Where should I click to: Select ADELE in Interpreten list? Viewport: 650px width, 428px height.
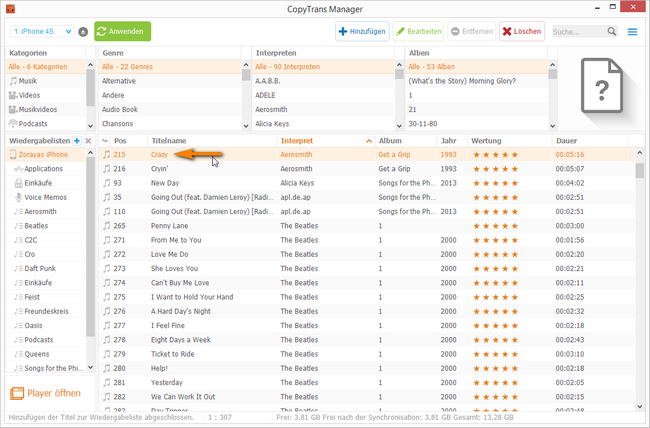267,94
